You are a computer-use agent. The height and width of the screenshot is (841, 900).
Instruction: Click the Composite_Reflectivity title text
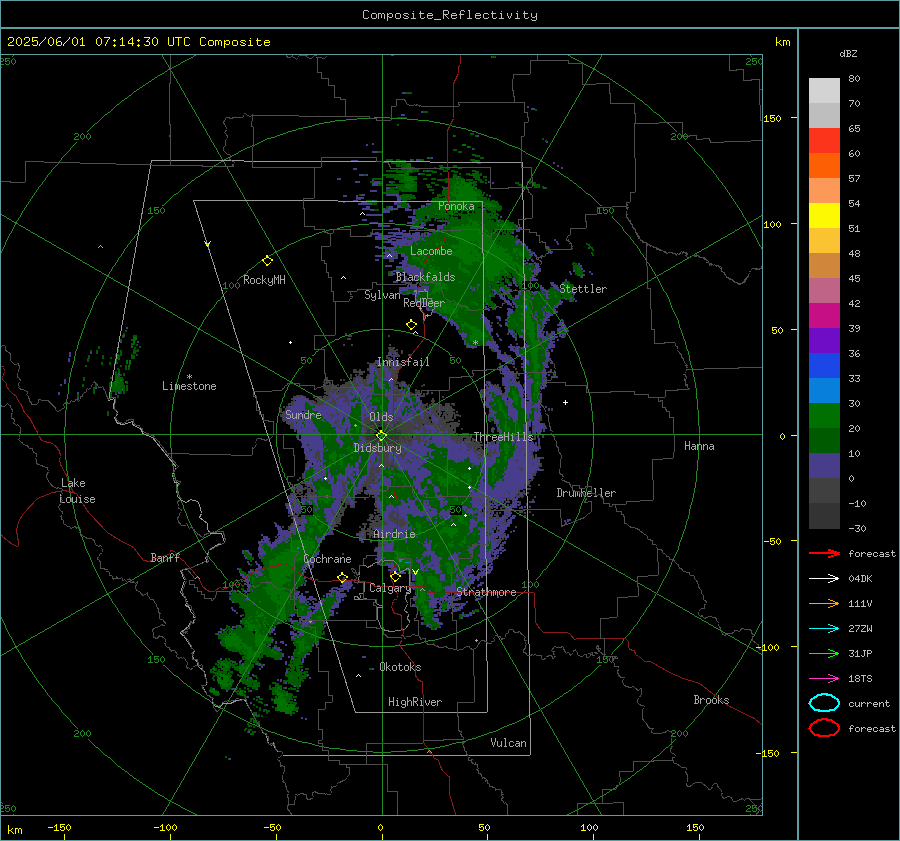(x=449, y=15)
